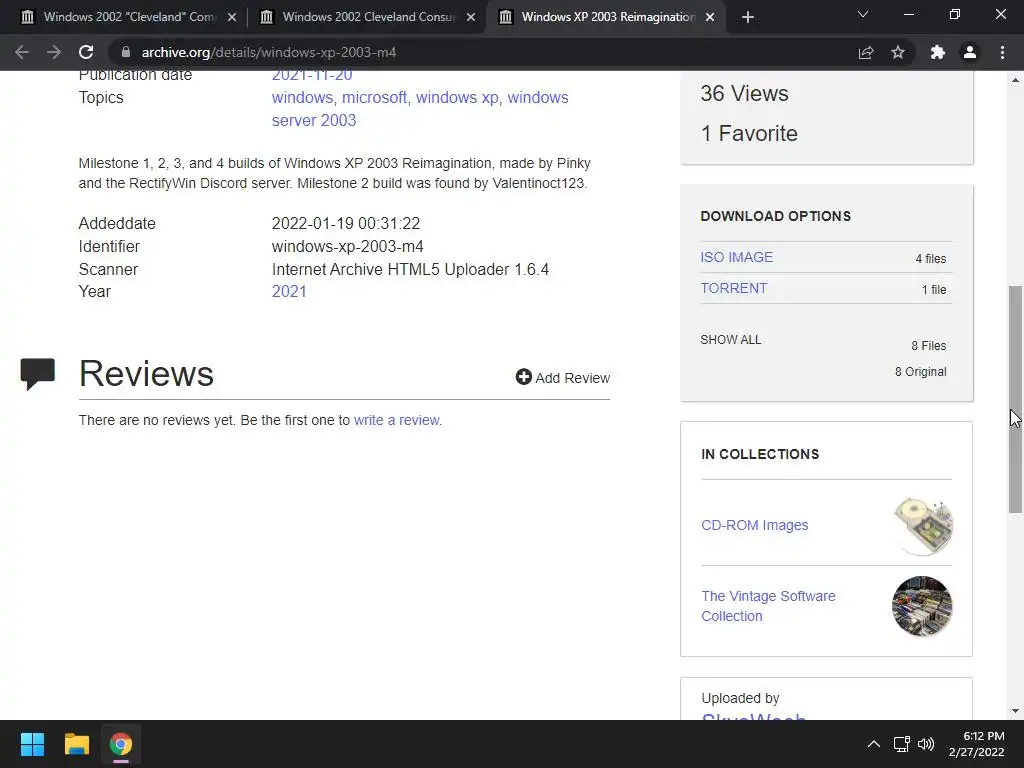
Task: Click the Addeddate value 2022-01-19 00:31:22
Action: (x=345, y=223)
